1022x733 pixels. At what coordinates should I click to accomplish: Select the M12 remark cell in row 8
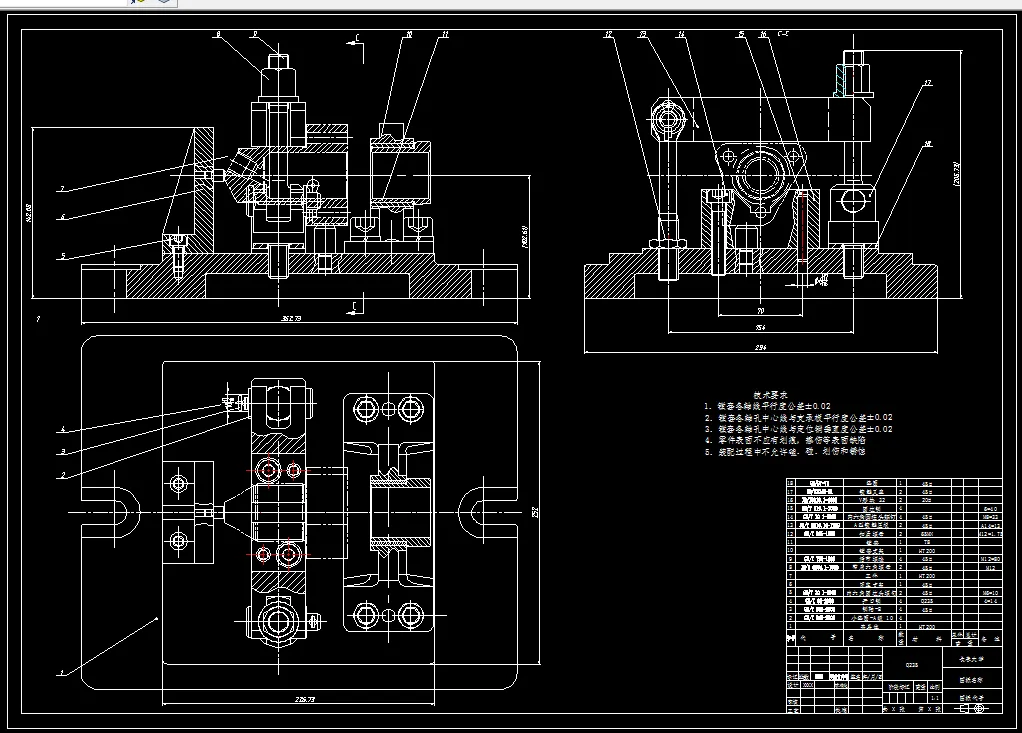click(x=990, y=568)
